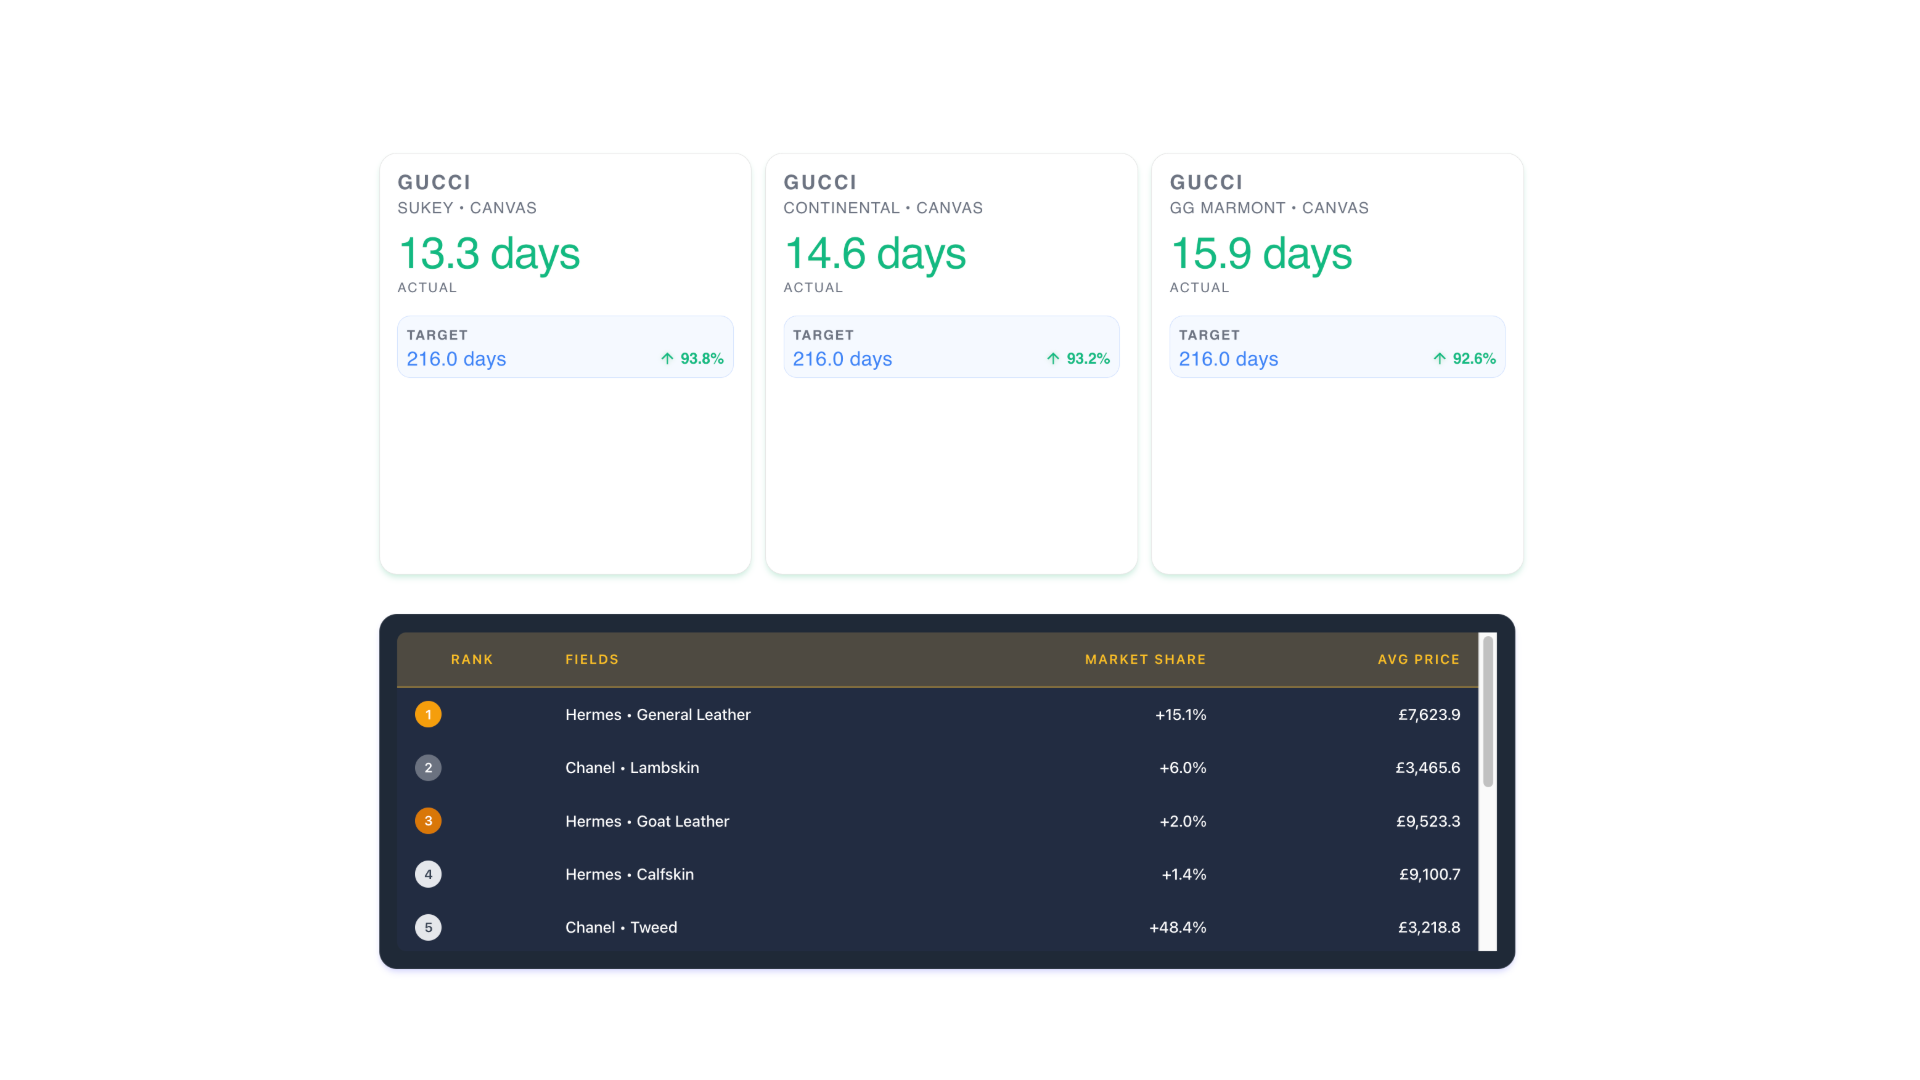Image resolution: width=1920 pixels, height=1080 pixels.
Task: Click the 93.8% improvement figure
Action: [x=702, y=359]
